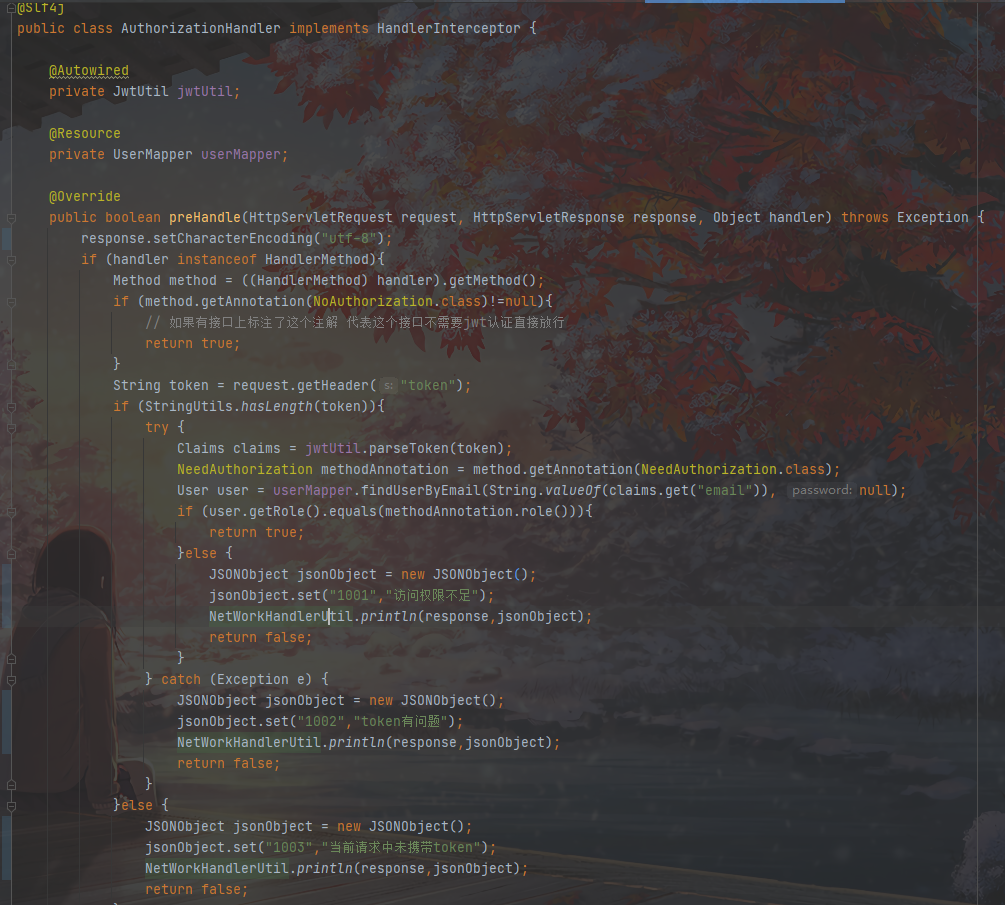Click the @Autowired annotation
Viewport: 1005px width, 905px height.
tap(89, 70)
